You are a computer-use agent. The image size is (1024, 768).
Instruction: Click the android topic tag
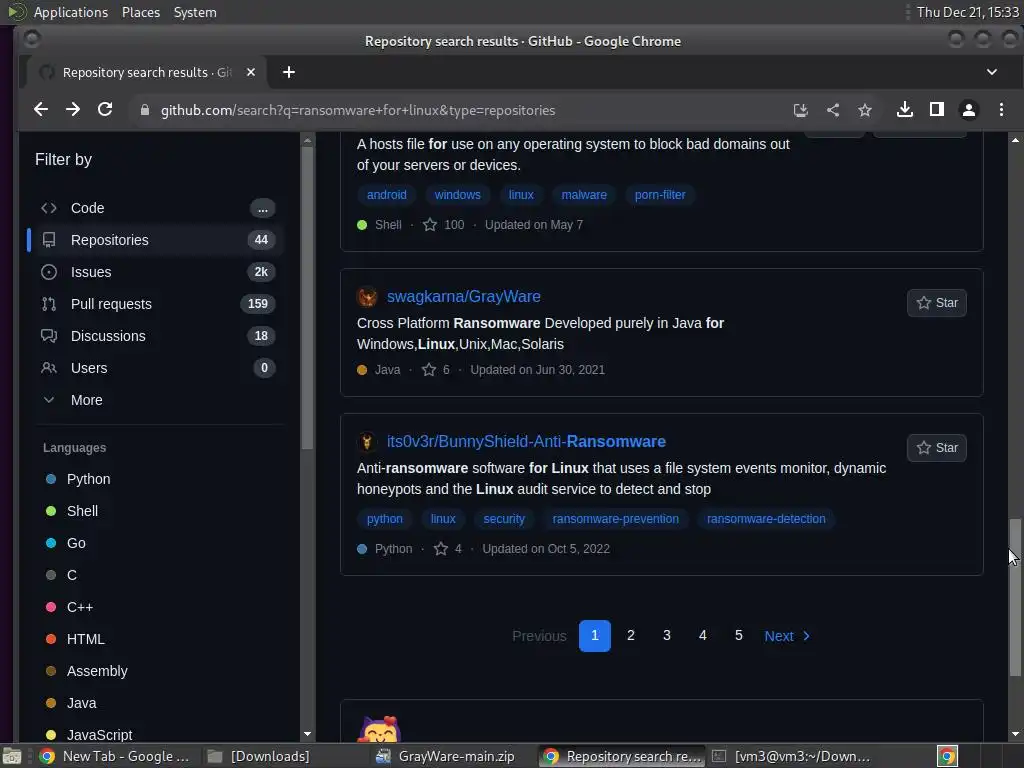point(387,195)
